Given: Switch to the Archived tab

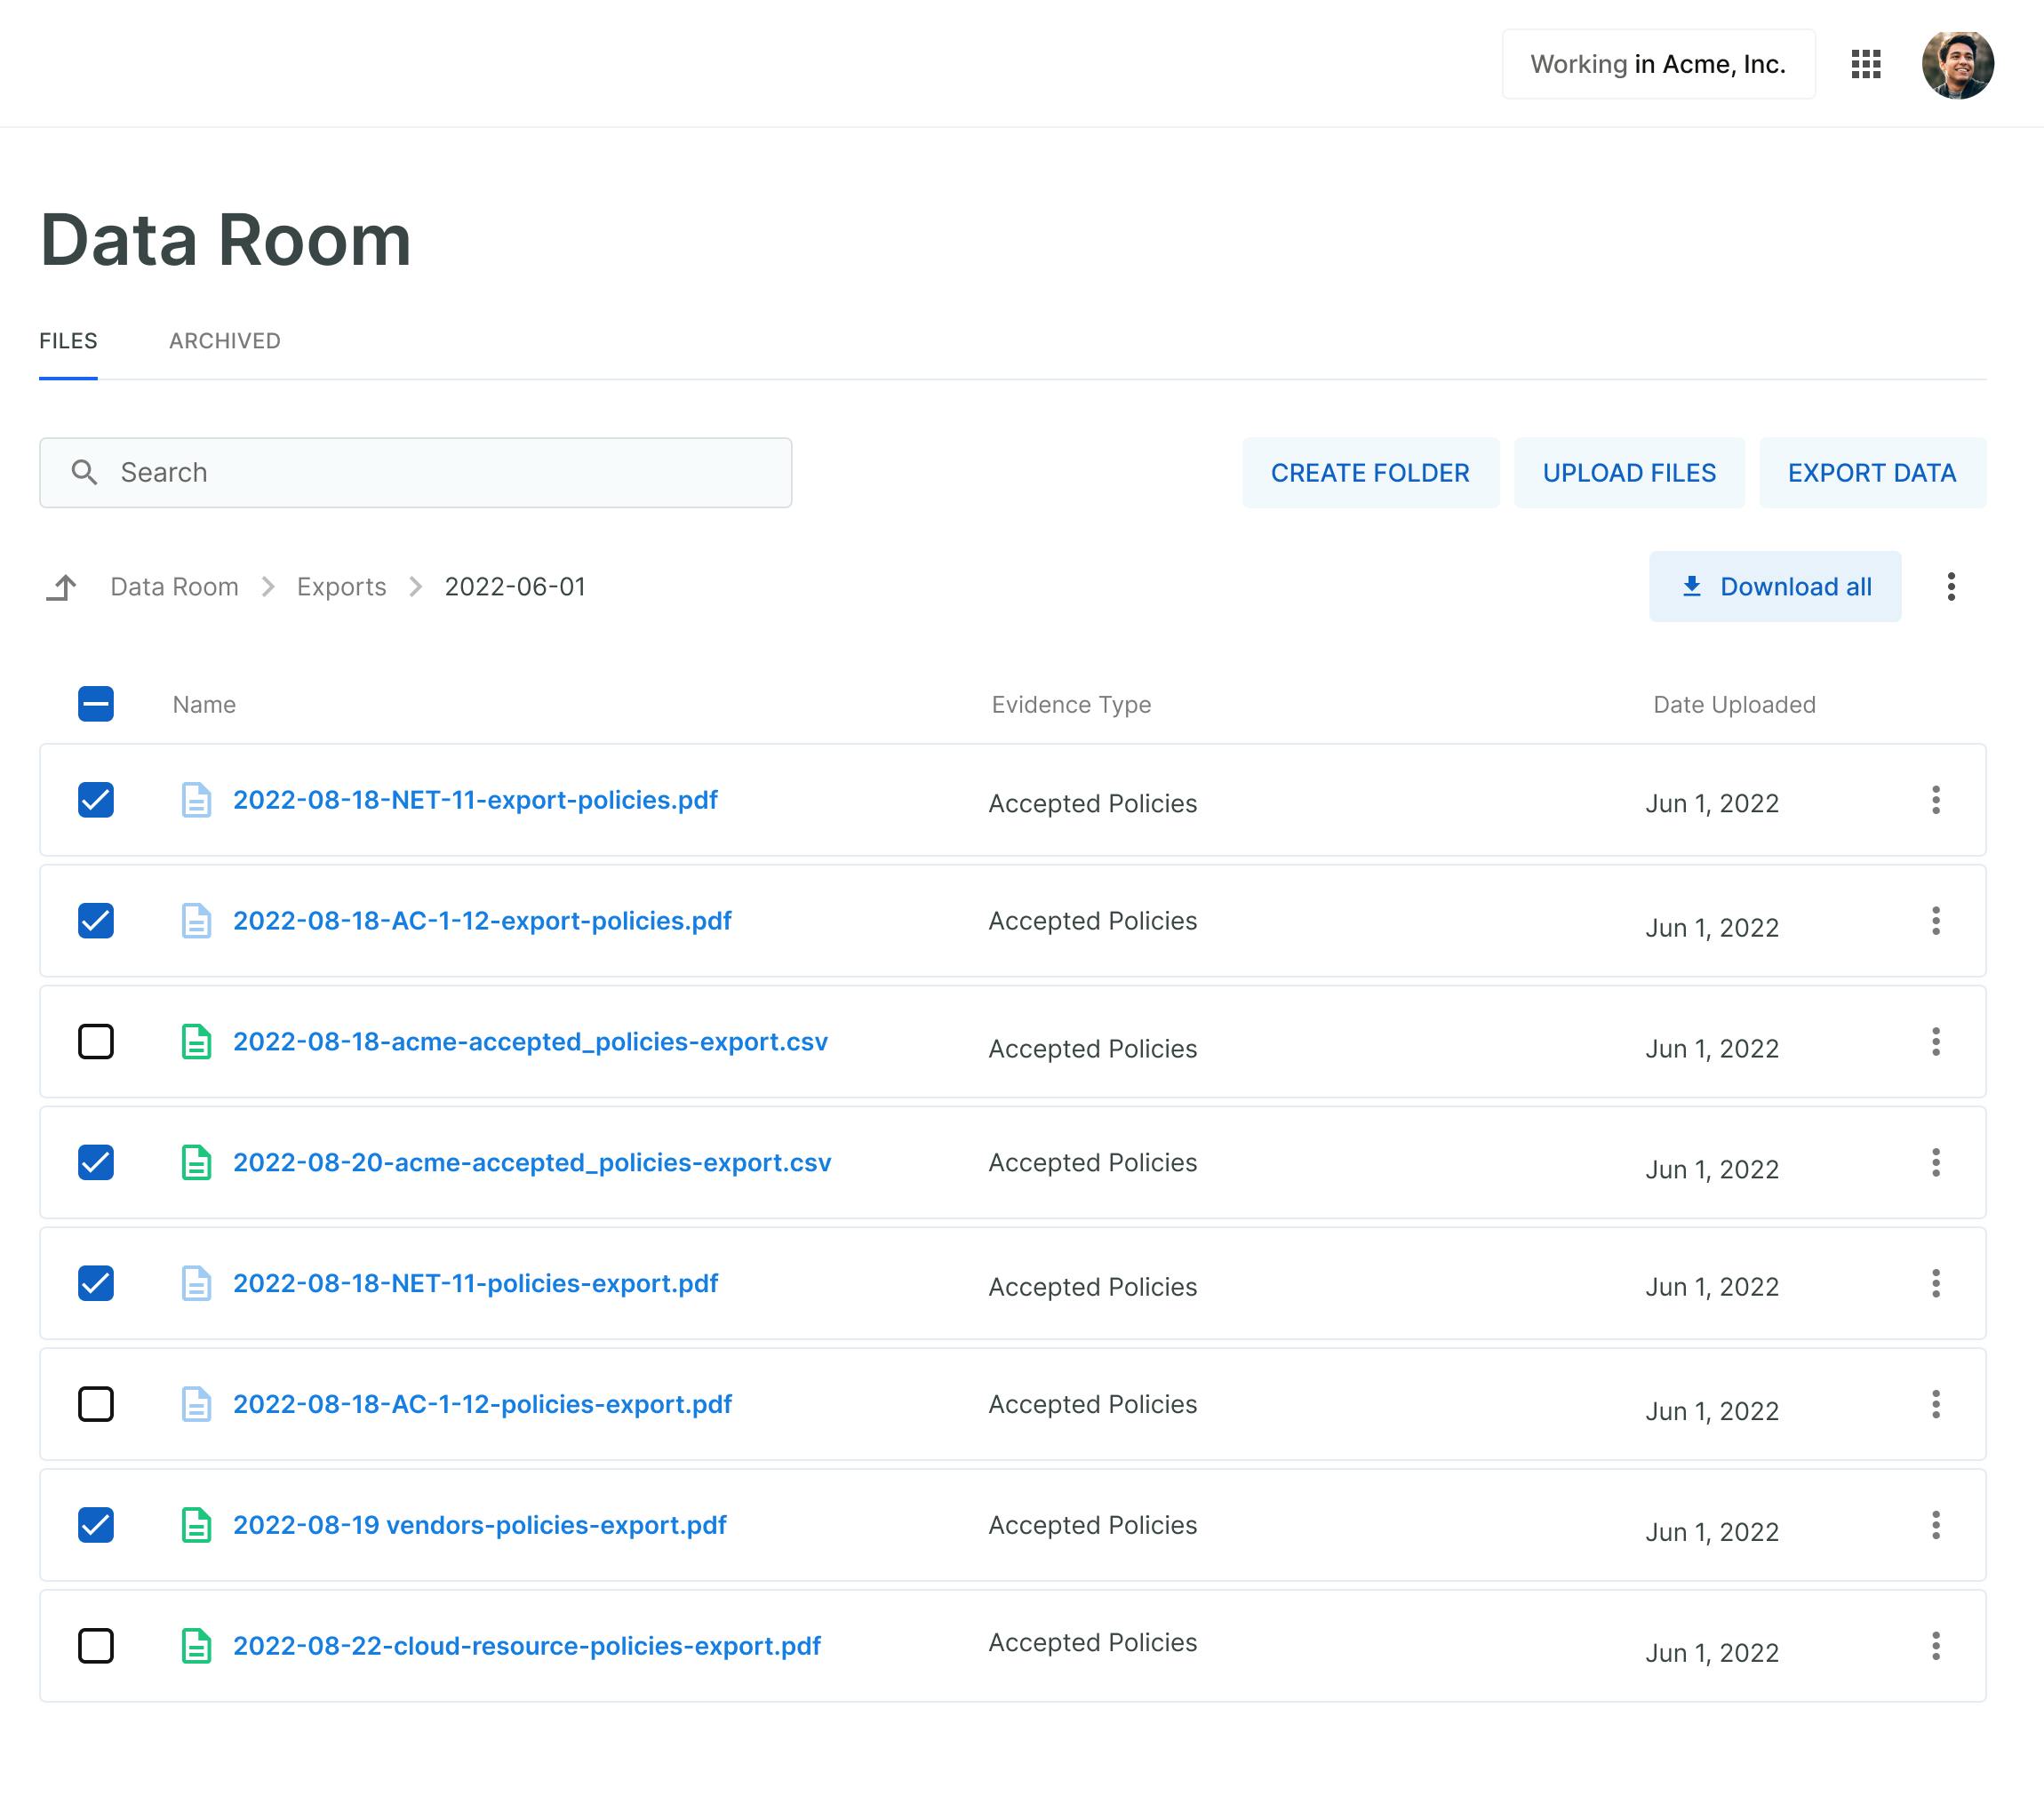Looking at the screenshot, I should click(224, 341).
